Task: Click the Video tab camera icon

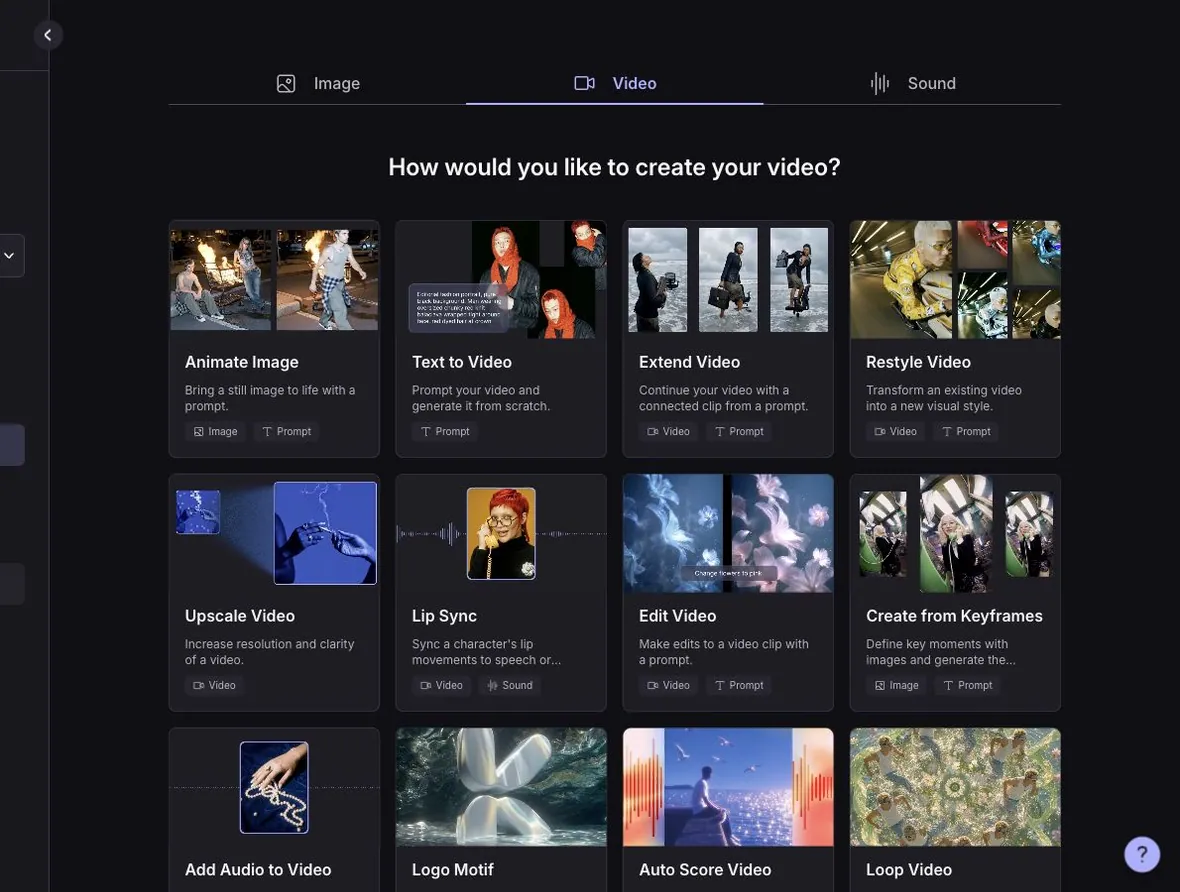Action: 585,84
